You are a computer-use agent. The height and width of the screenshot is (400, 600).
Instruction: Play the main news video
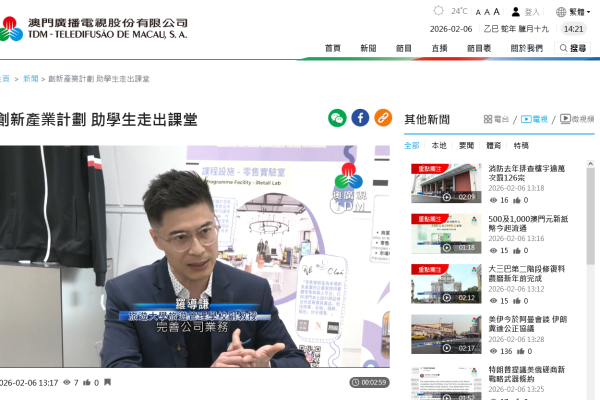point(195,256)
